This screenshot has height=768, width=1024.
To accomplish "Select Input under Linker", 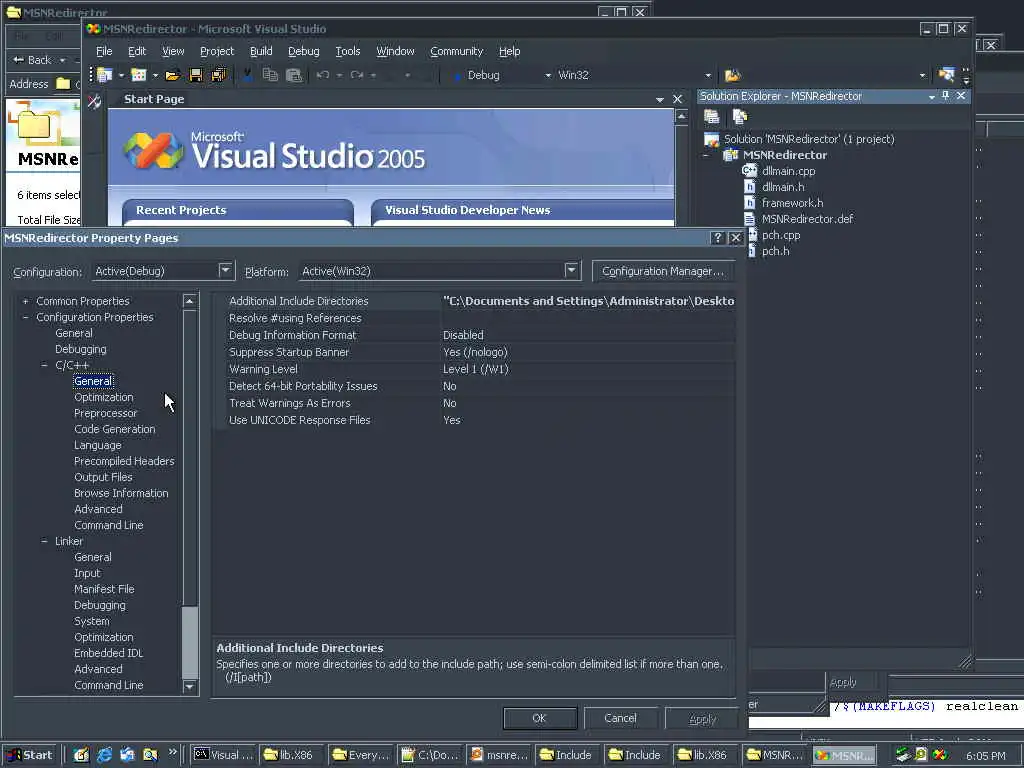I will pyautogui.click(x=88, y=573).
